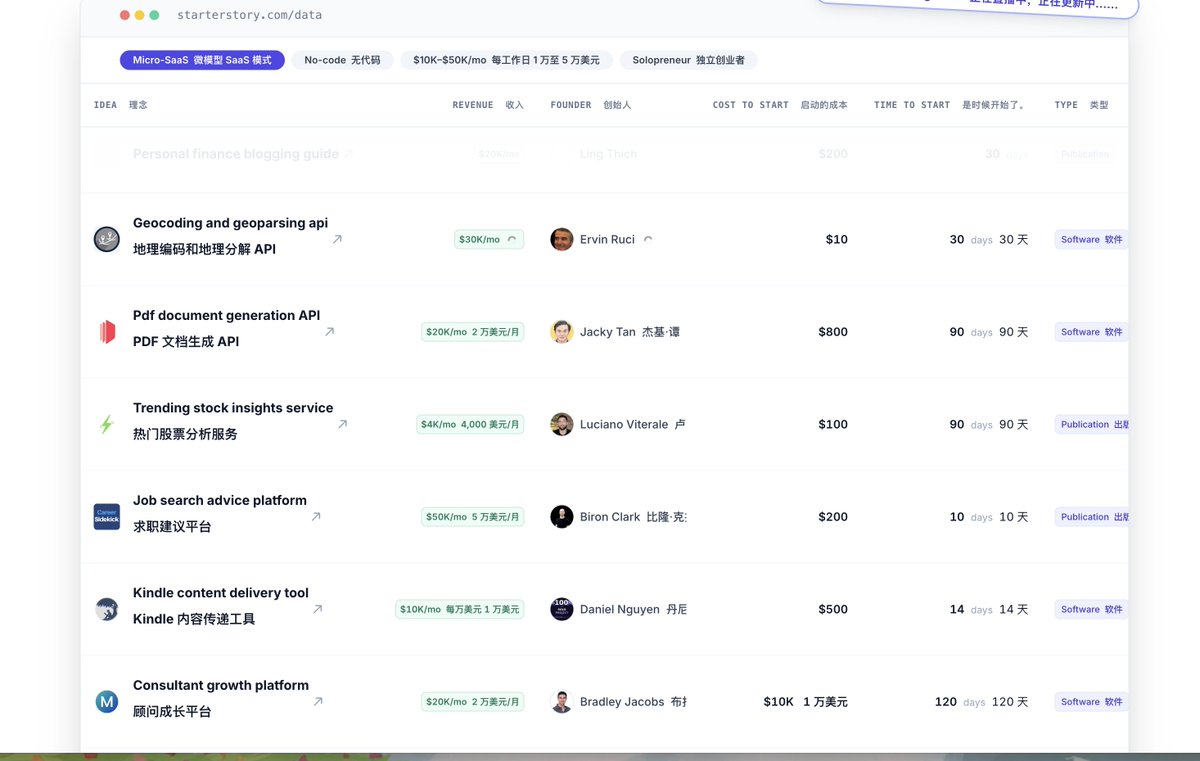Image resolution: width=1200 pixels, height=761 pixels.
Task: Sort by the TYPE column header
Action: (1081, 105)
